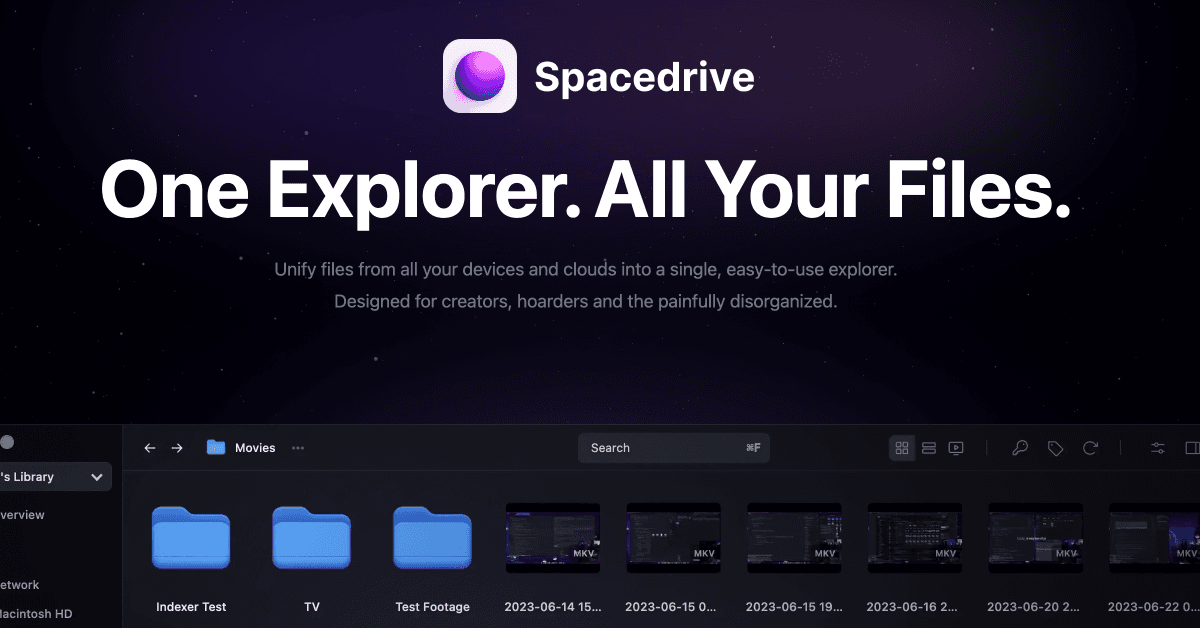Open the three-dots menu beside Movies

click(x=298, y=448)
